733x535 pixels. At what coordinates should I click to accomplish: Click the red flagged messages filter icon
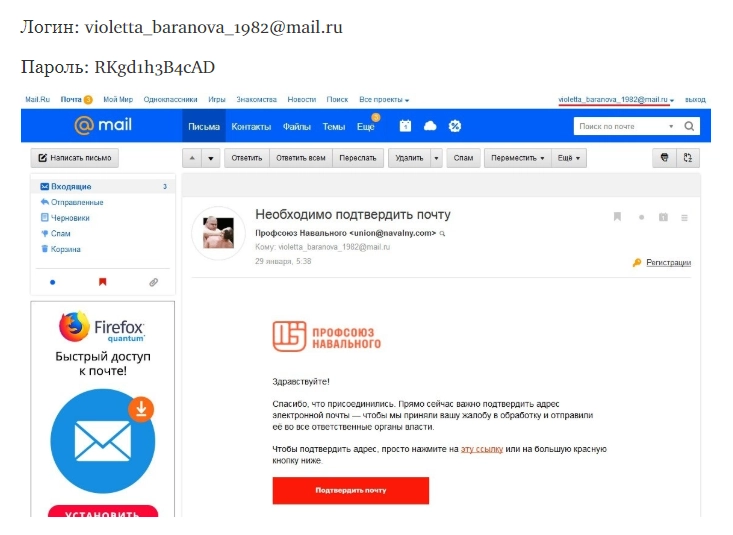click(x=102, y=282)
